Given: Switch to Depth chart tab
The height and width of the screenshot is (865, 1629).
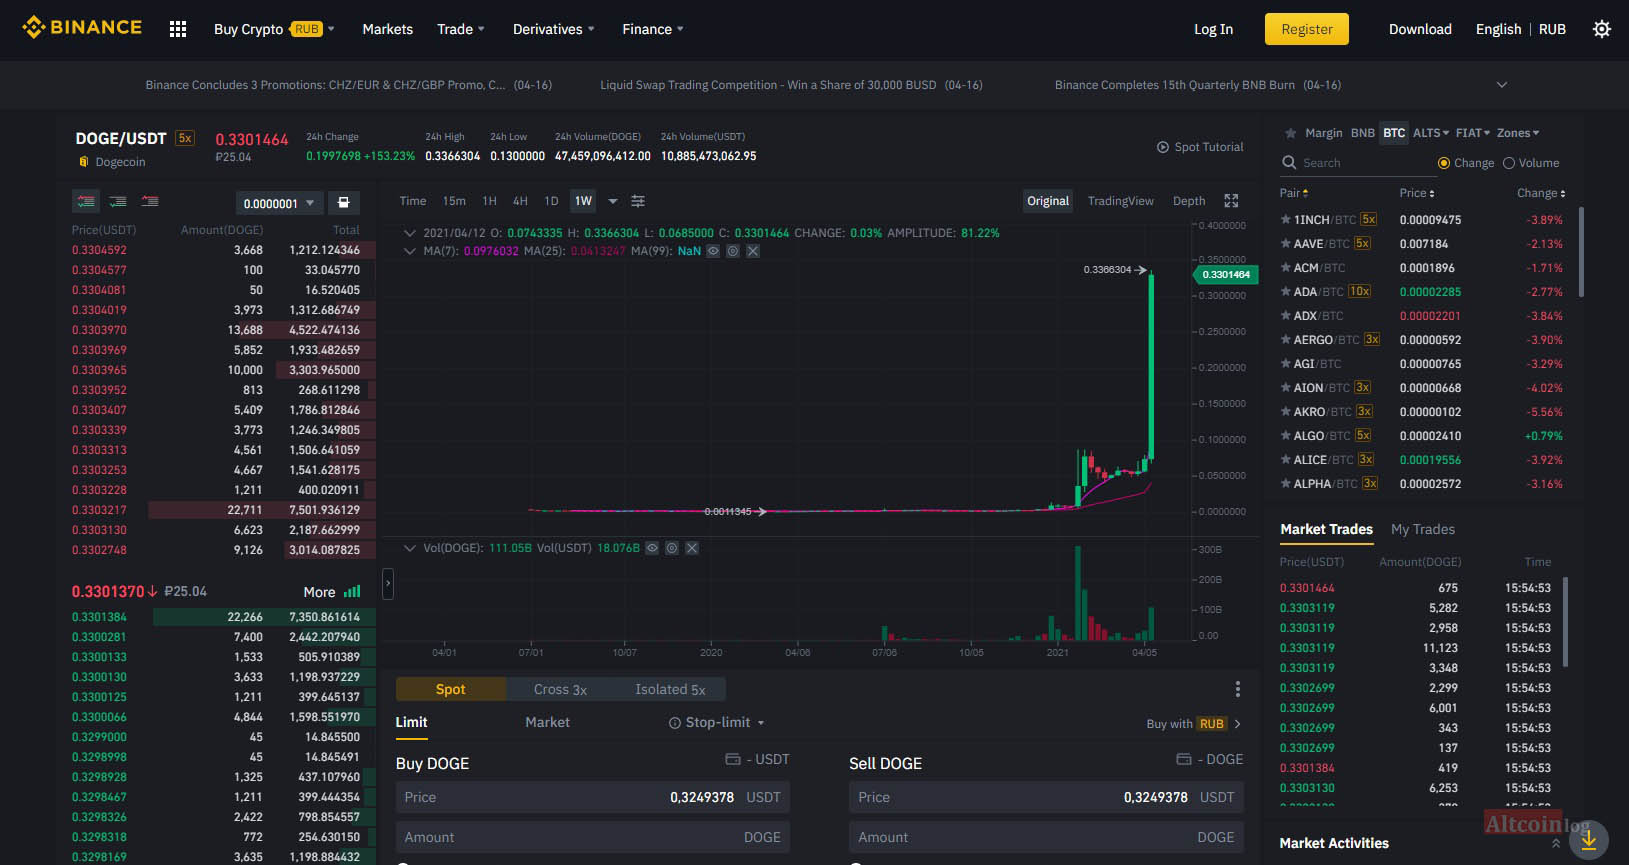Looking at the screenshot, I should pyautogui.click(x=1189, y=201).
